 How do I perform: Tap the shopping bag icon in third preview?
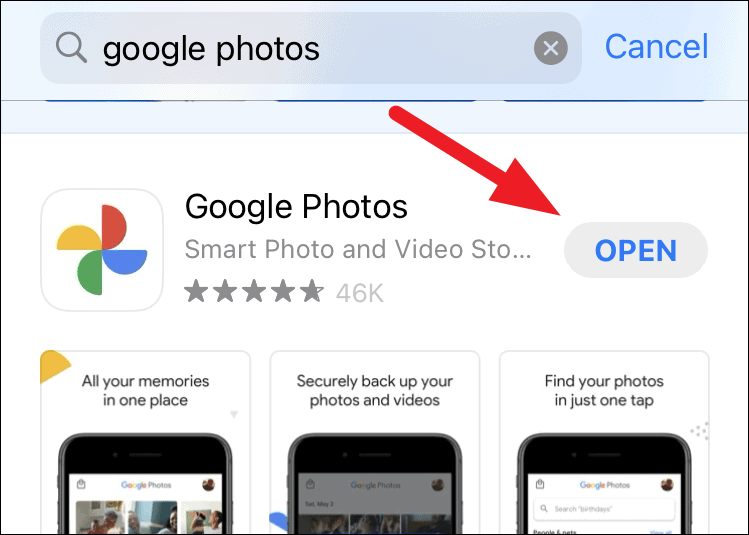click(540, 484)
